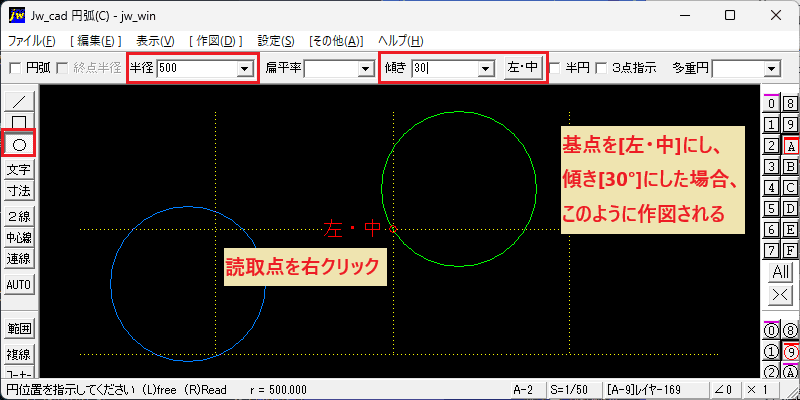The height and width of the screenshot is (400, 800).
Task: Select layer F in the layer bar
Action: pos(790,250)
